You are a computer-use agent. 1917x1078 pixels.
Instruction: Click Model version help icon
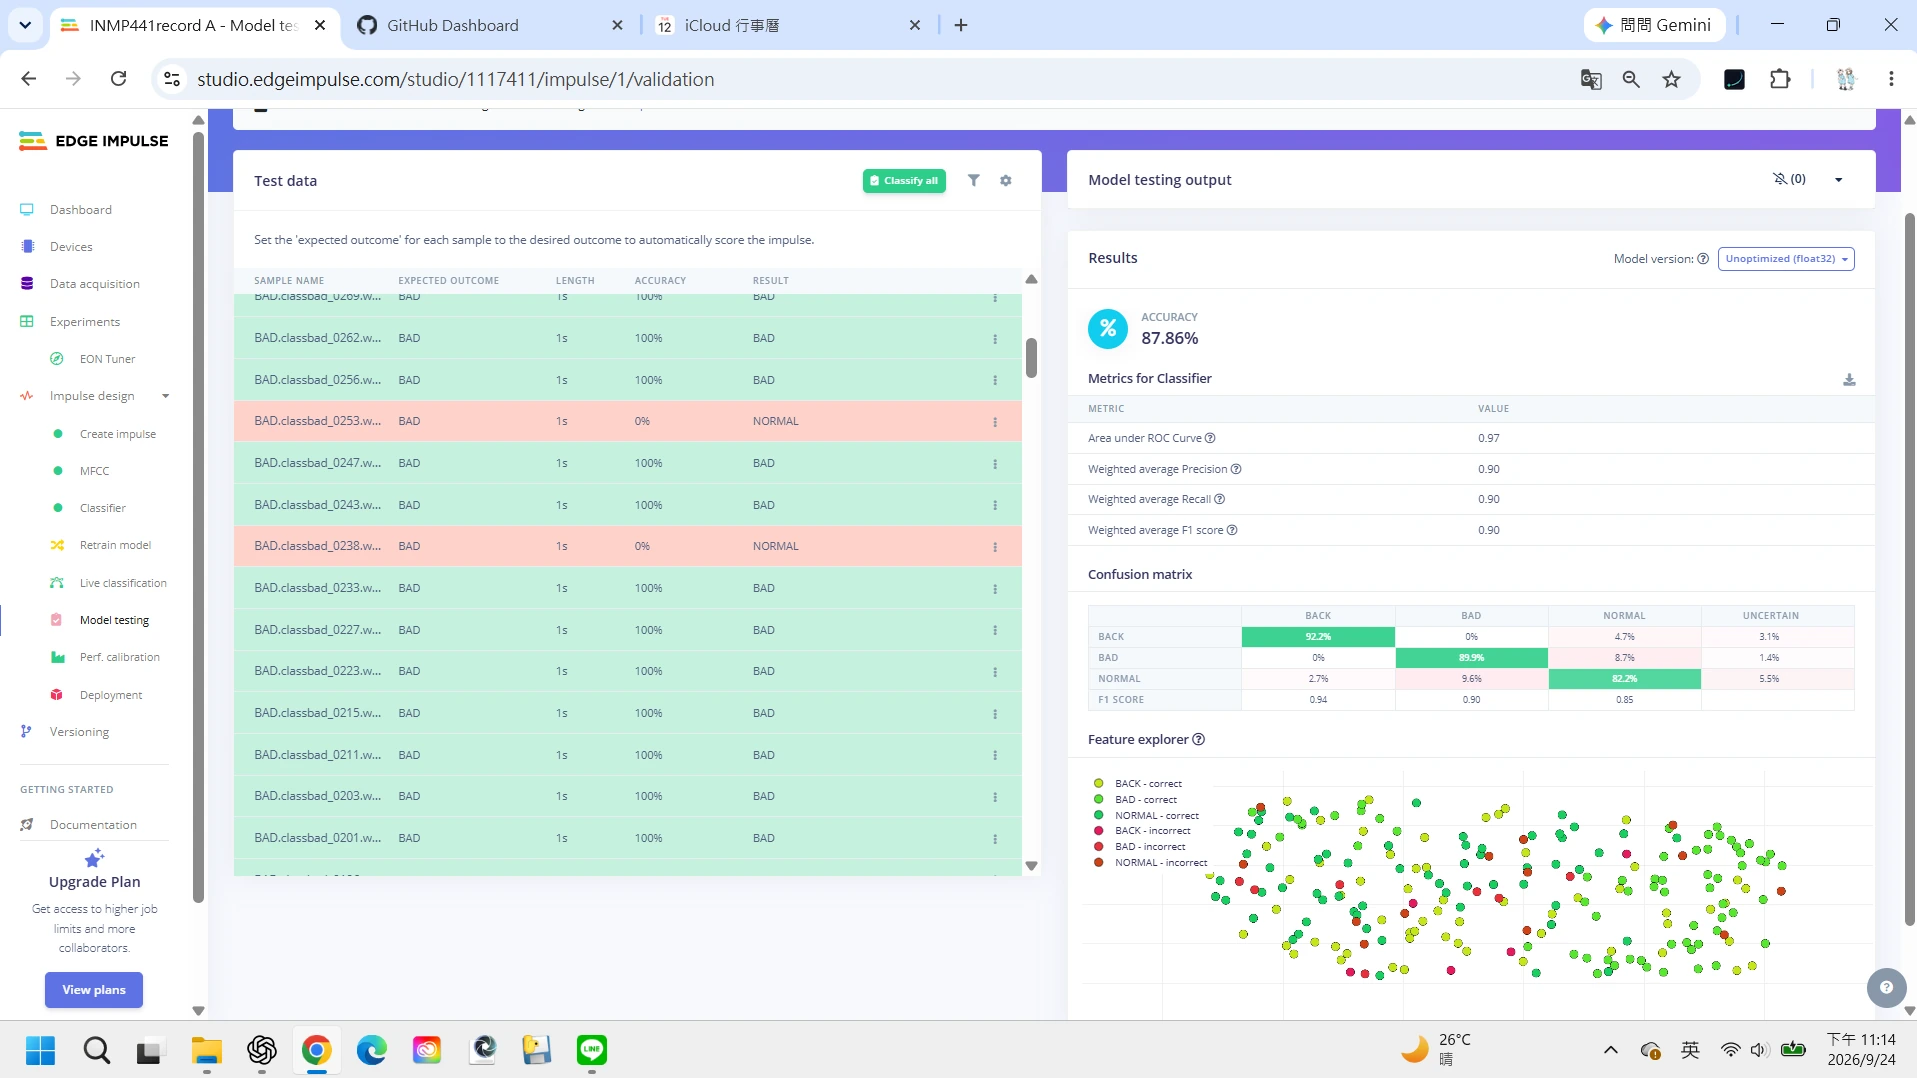1703,259
